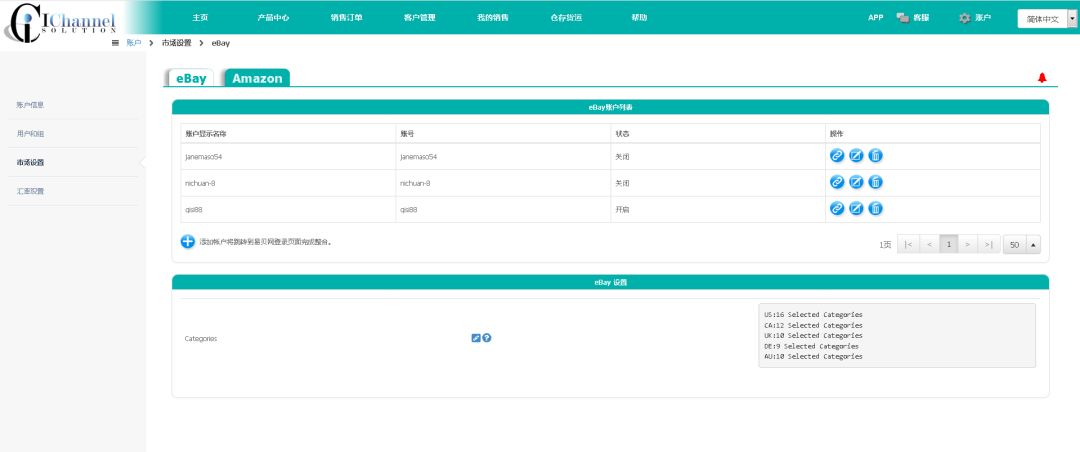Edit the qisi88 account

pos(856,209)
